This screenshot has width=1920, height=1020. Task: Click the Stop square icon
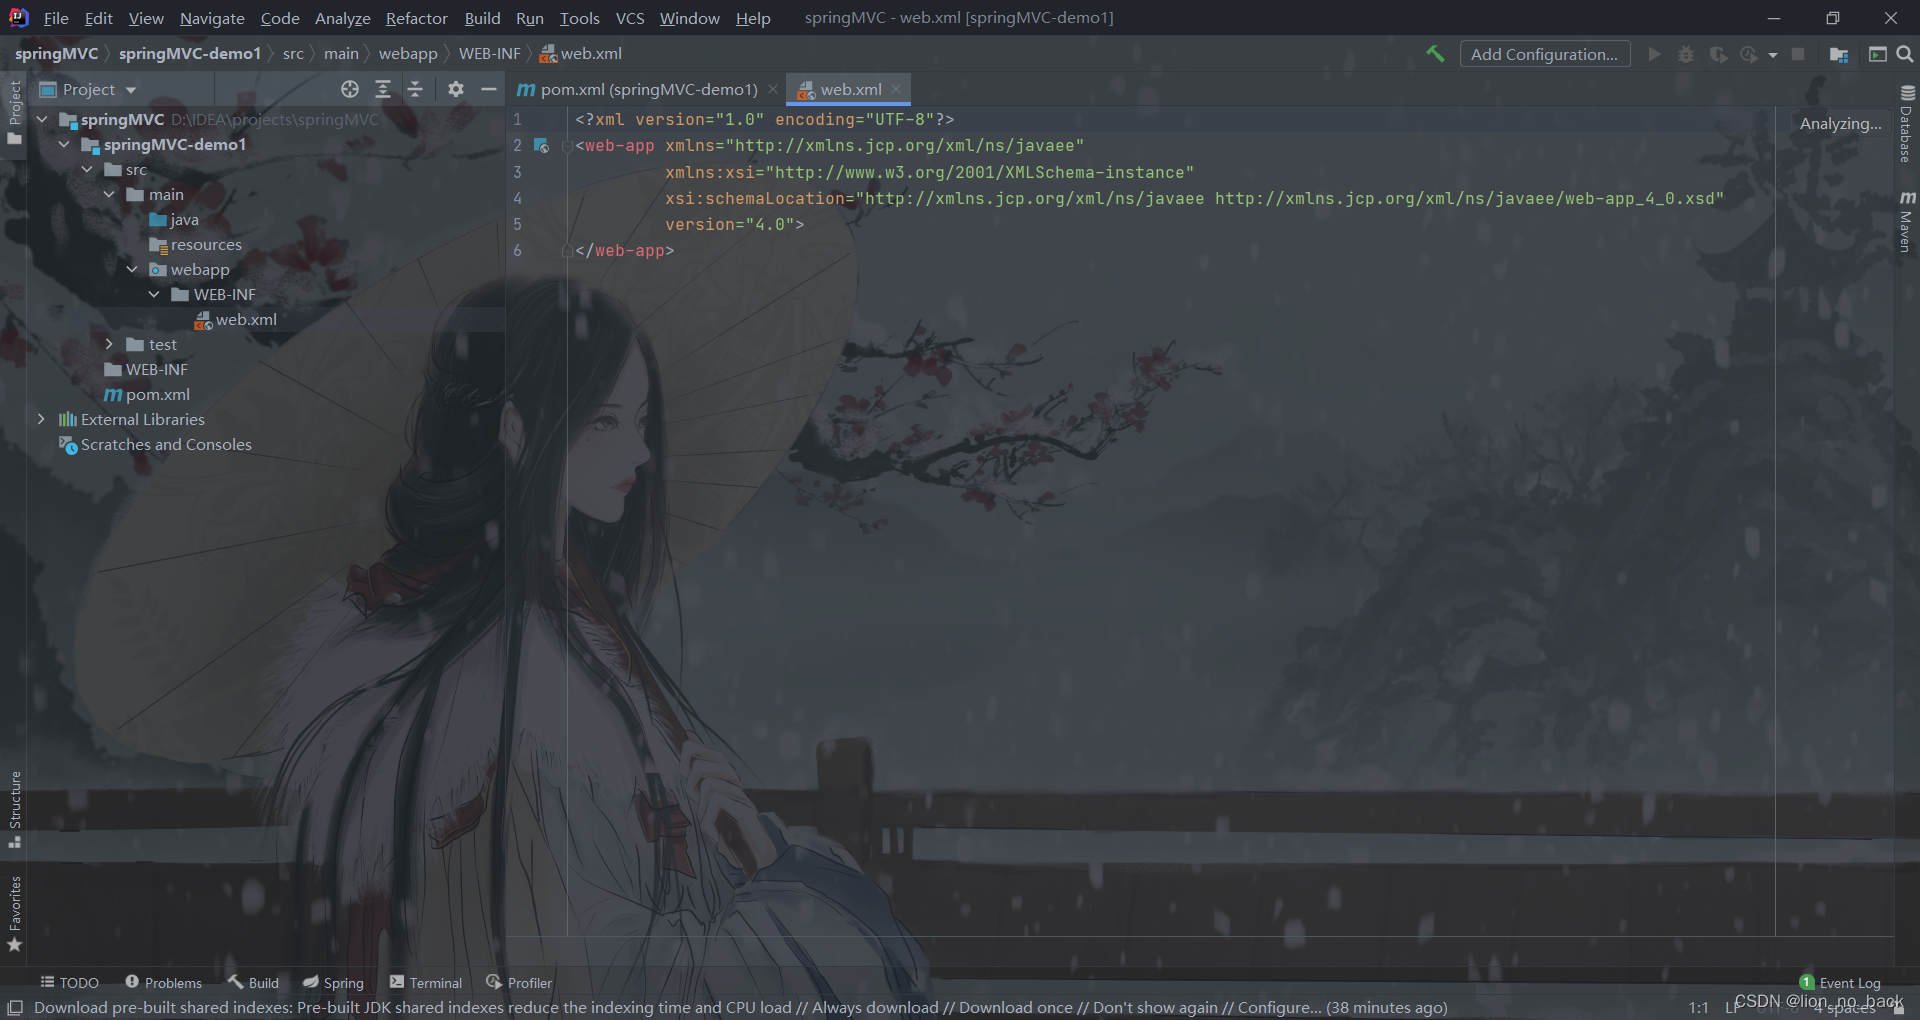click(1798, 54)
